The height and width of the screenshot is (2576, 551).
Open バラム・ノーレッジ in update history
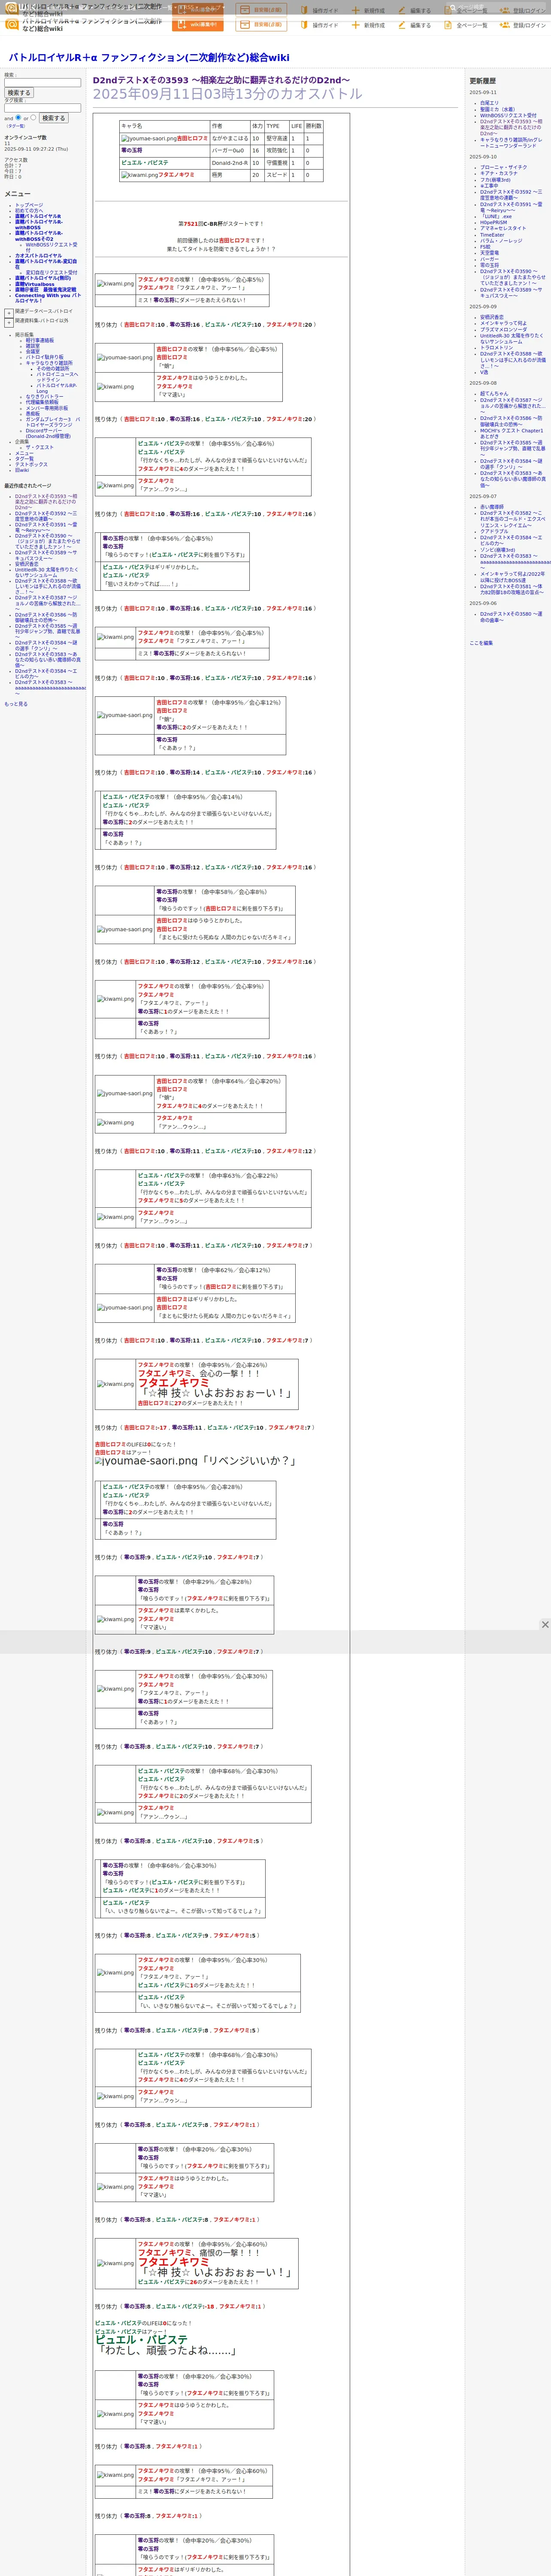tap(501, 241)
